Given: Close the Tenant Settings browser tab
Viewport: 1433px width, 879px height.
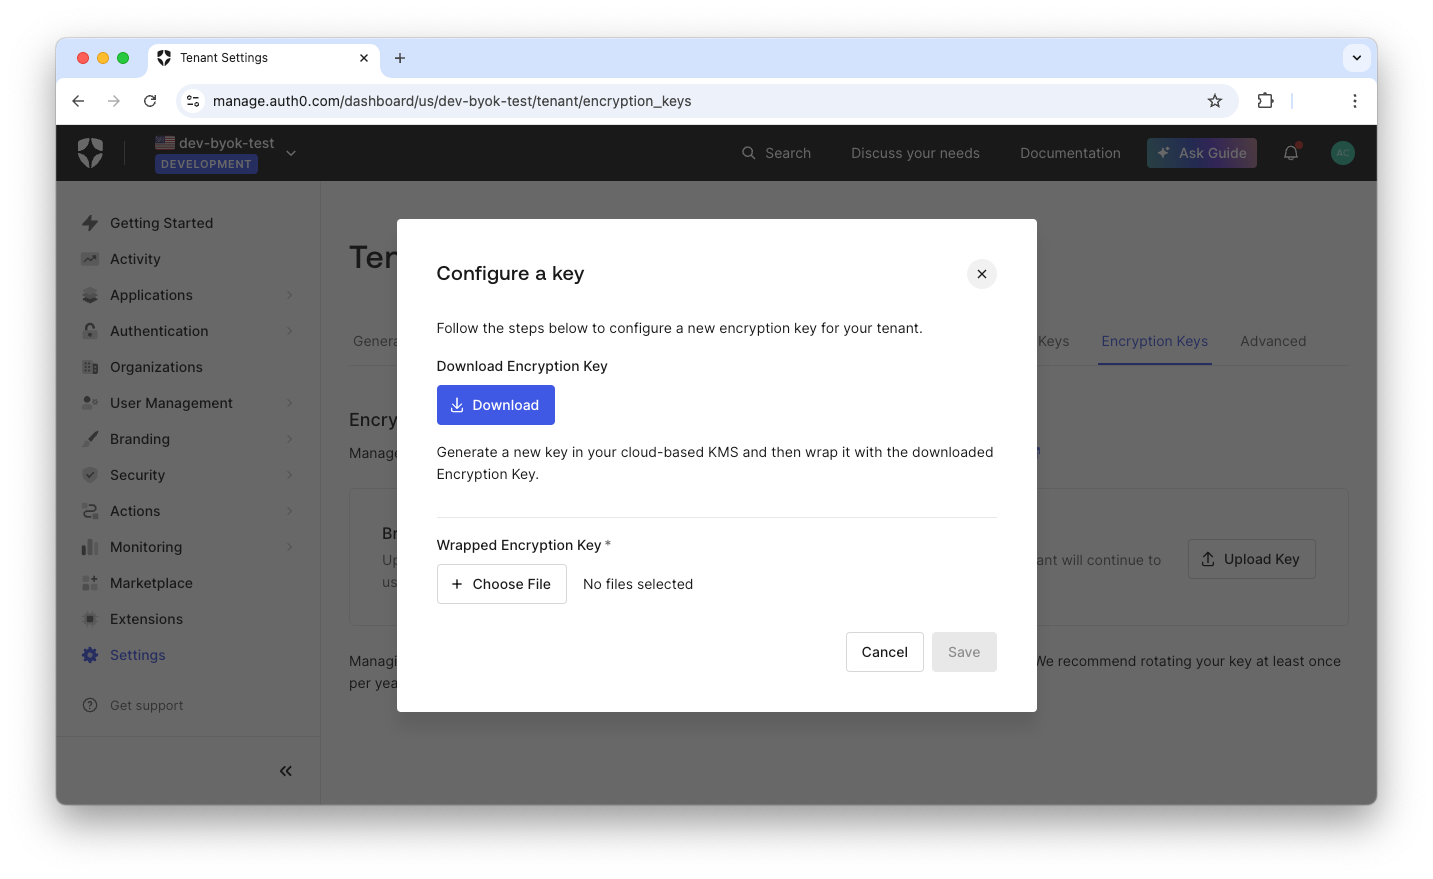Looking at the screenshot, I should [x=364, y=58].
